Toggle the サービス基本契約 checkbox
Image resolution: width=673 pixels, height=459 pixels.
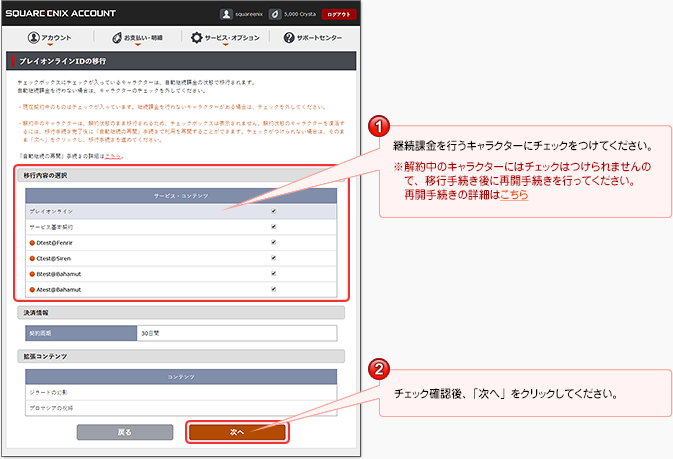pyautogui.click(x=273, y=227)
